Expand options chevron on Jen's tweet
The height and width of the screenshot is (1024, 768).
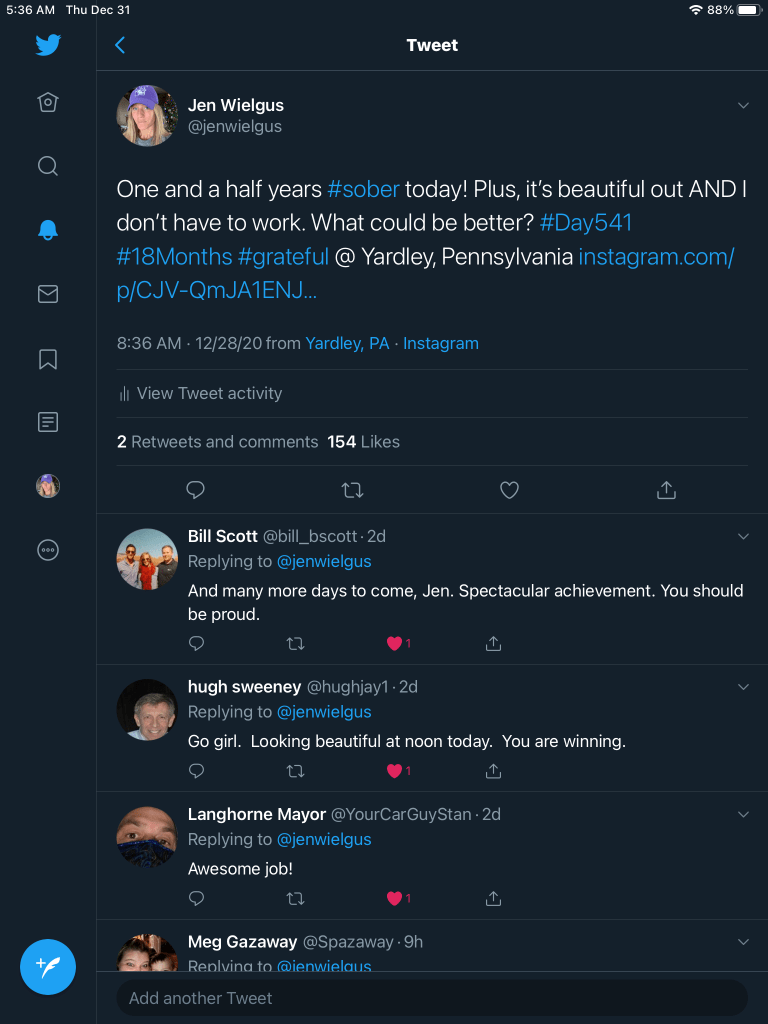(743, 105)
